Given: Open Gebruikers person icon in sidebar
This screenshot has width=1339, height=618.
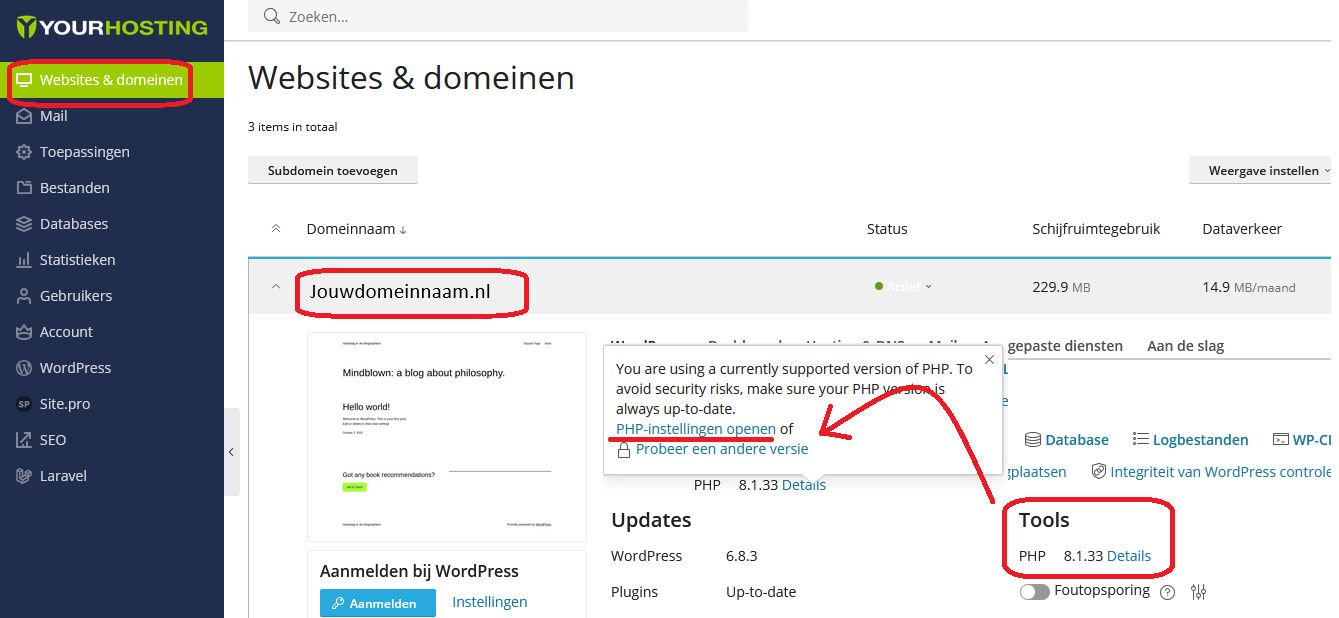Looking at the screenshot, I should point(24,296).
